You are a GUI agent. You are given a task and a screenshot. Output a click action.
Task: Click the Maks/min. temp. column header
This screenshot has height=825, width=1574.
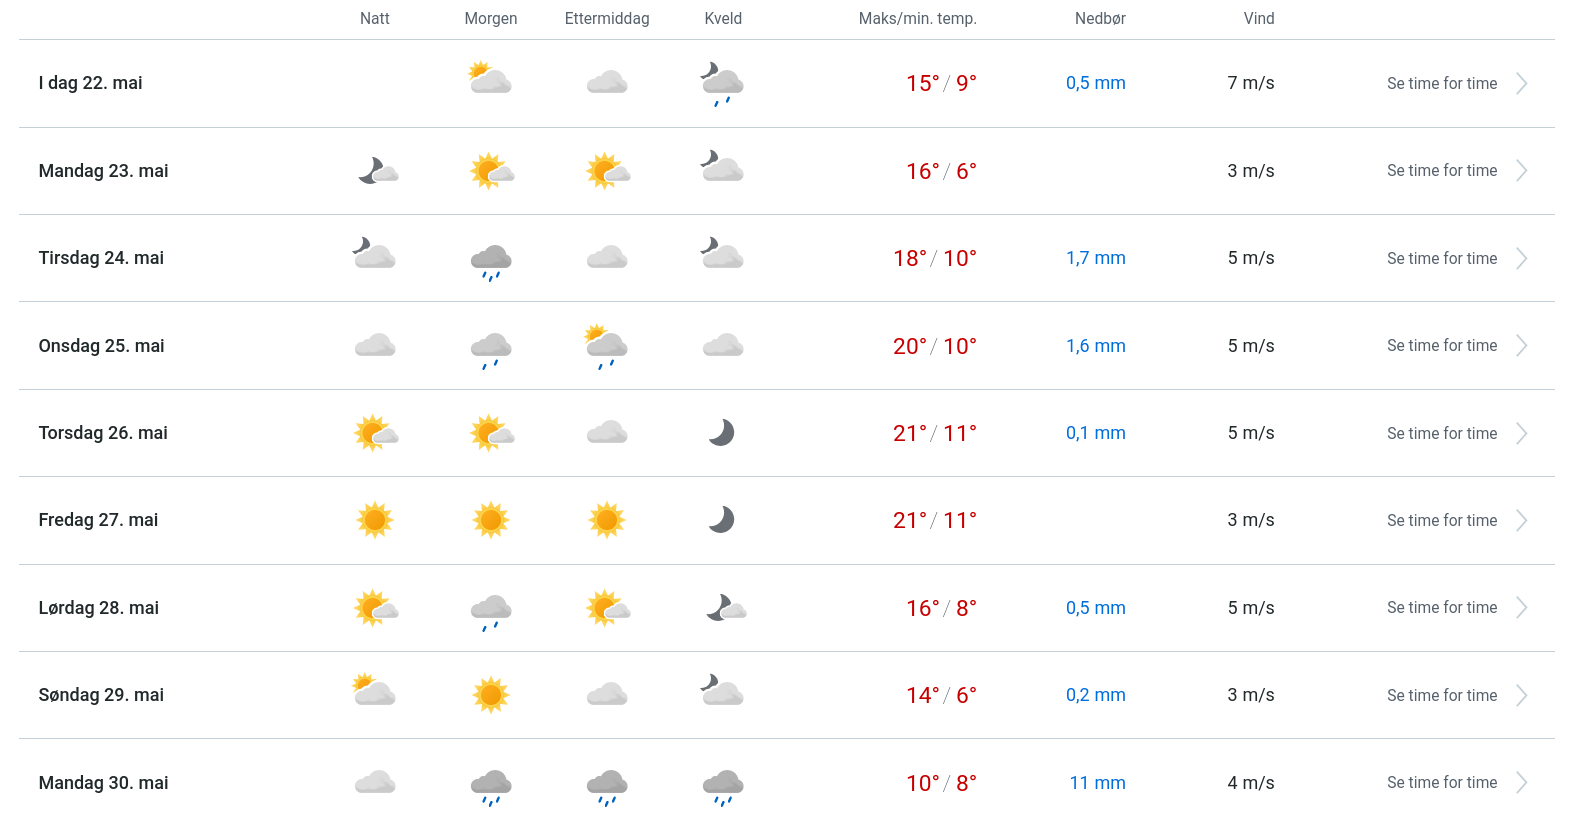pos(917,19)
